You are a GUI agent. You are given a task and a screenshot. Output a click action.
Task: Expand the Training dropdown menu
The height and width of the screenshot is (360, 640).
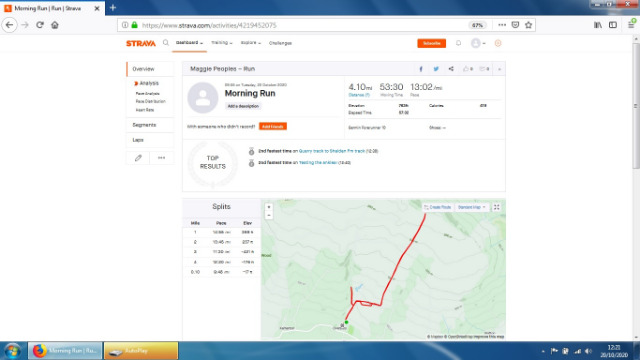point(222,43)
